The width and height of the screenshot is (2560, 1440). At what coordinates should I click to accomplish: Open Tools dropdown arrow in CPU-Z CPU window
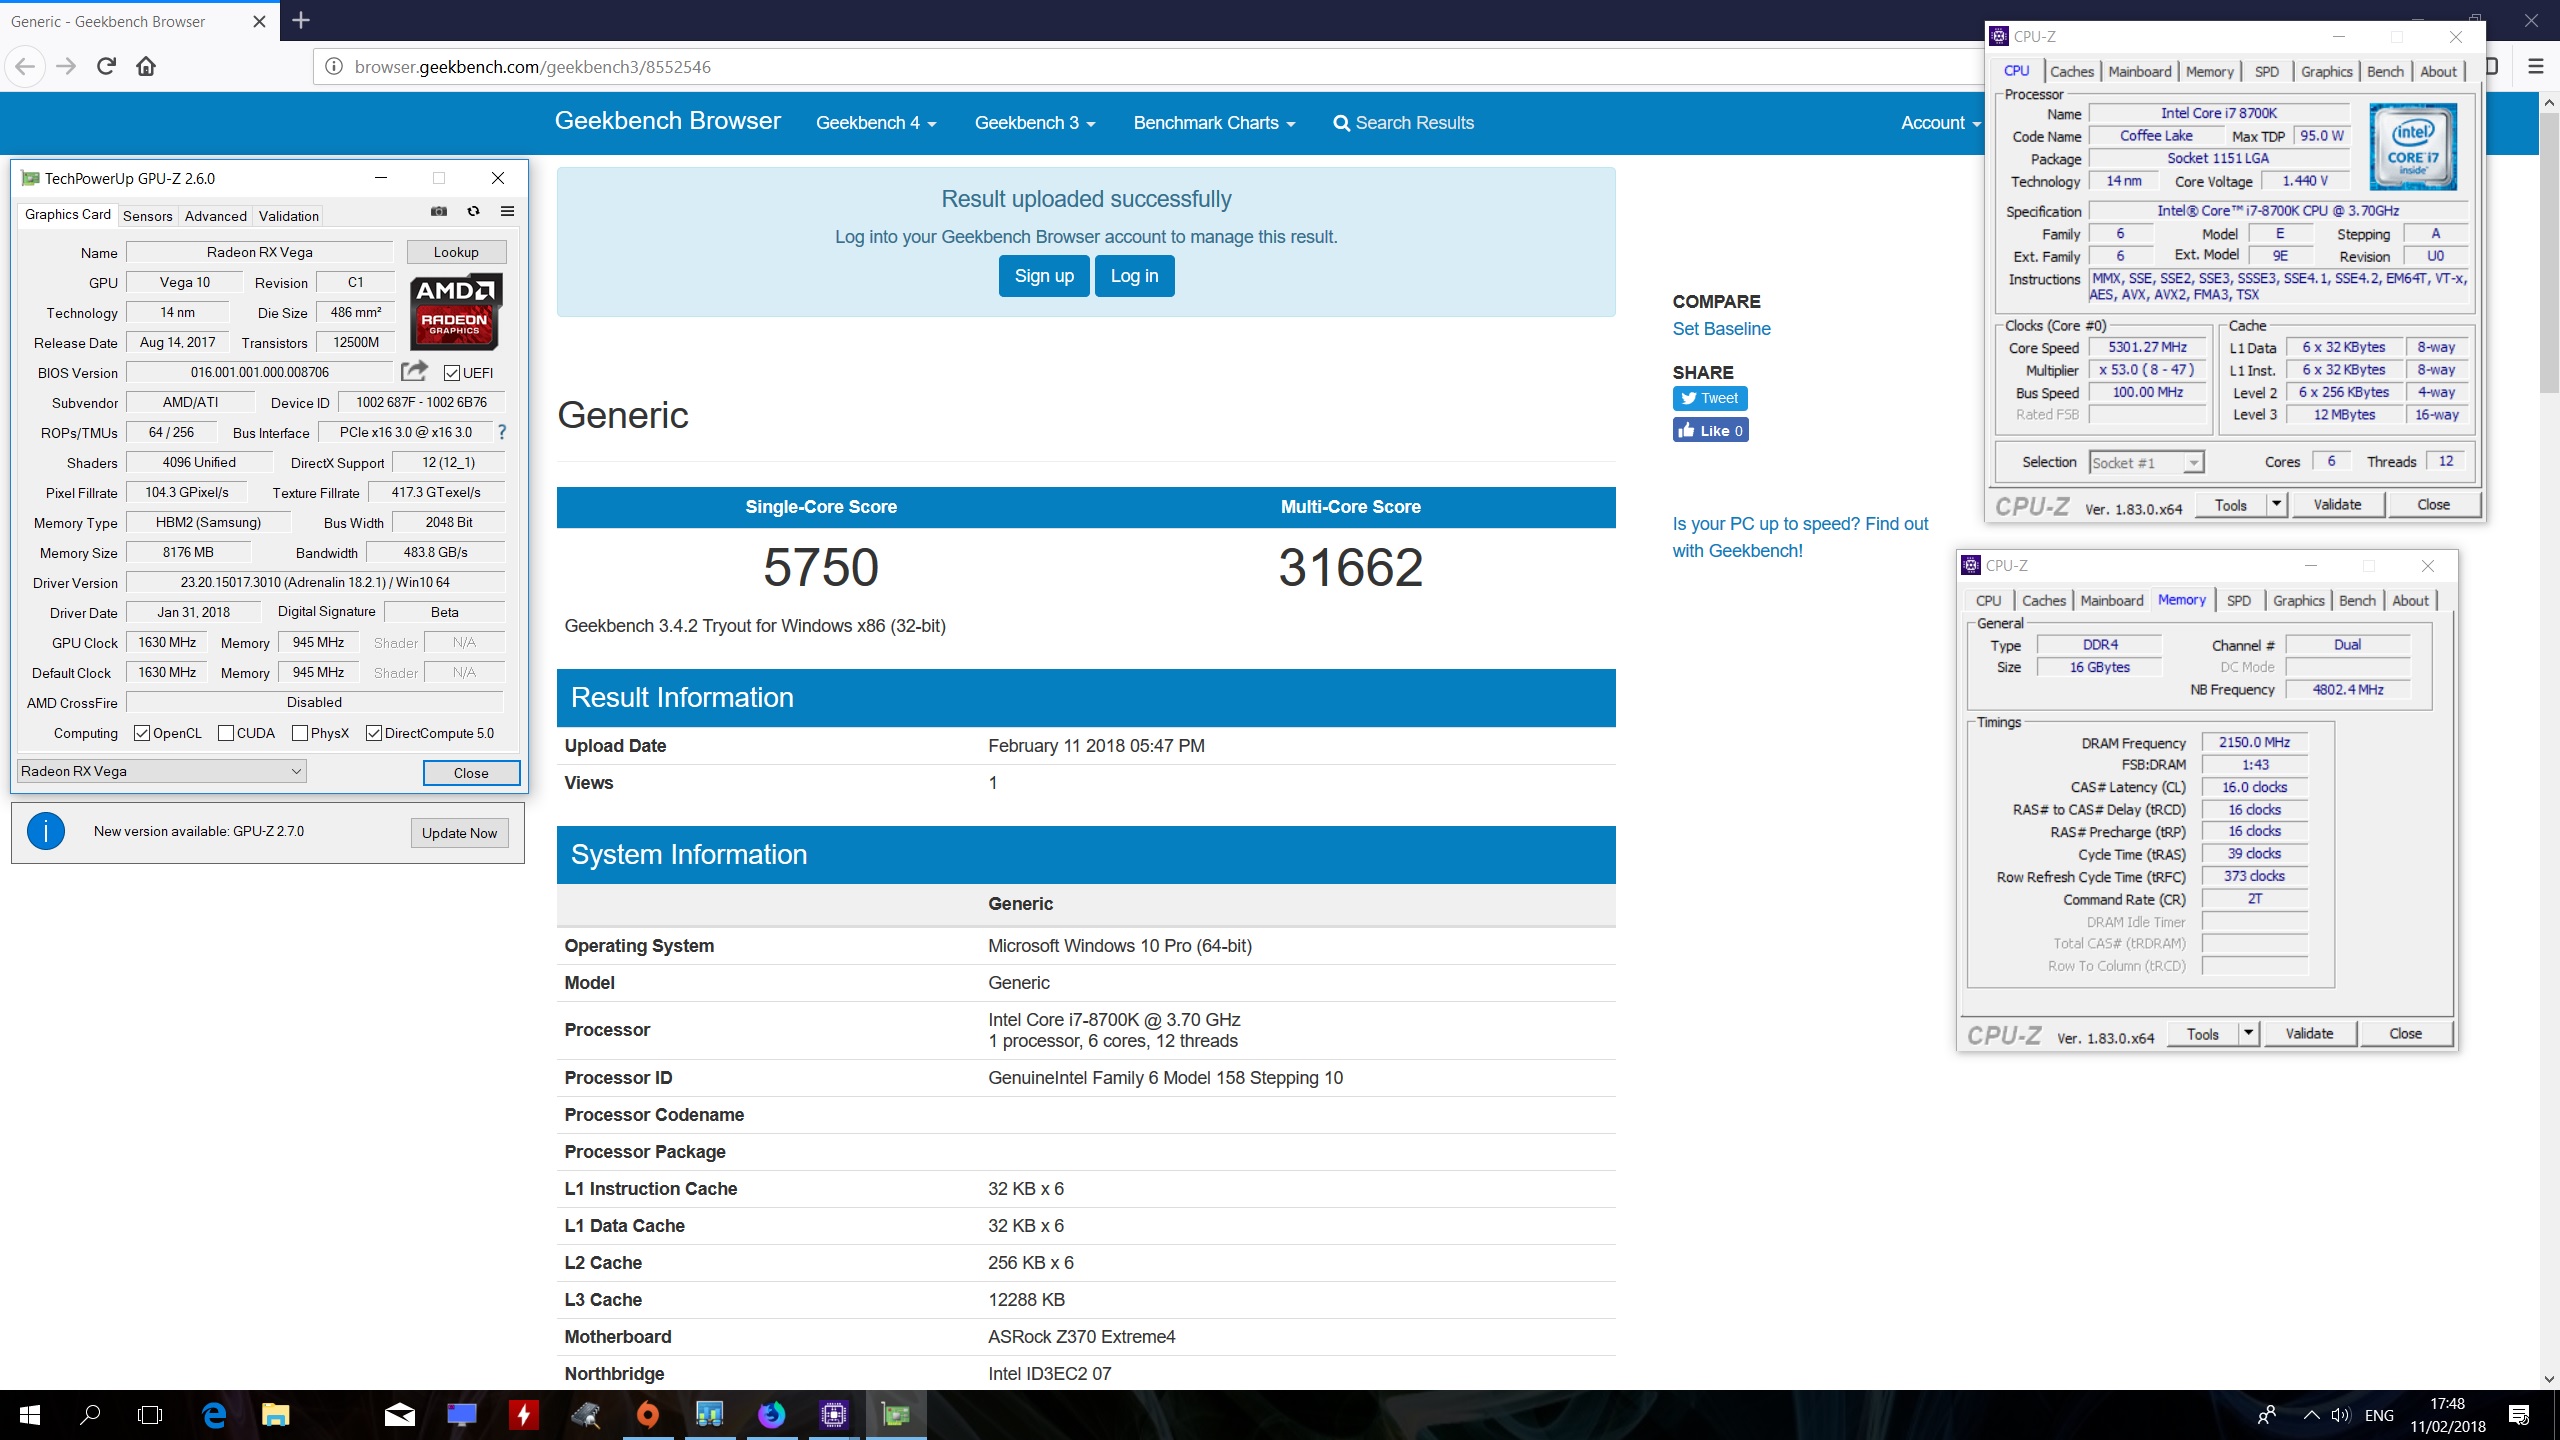(2276, 505)
